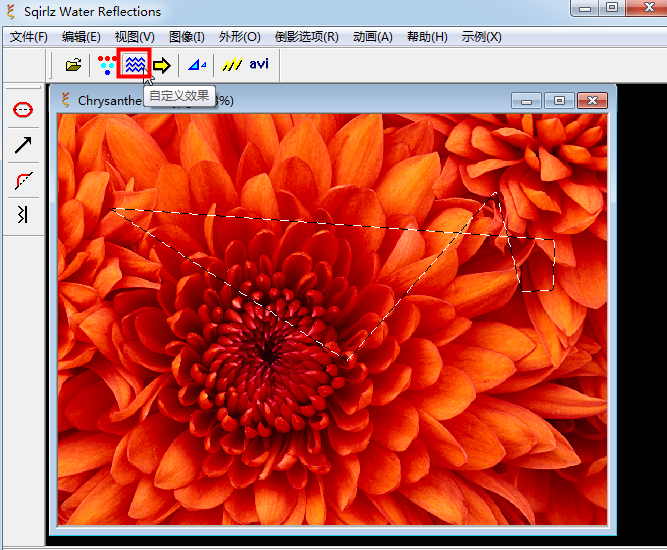This screenshot has height=550, width=667.
Task: Minimize the Chrysanthemum image window
Action: (526, 101)
